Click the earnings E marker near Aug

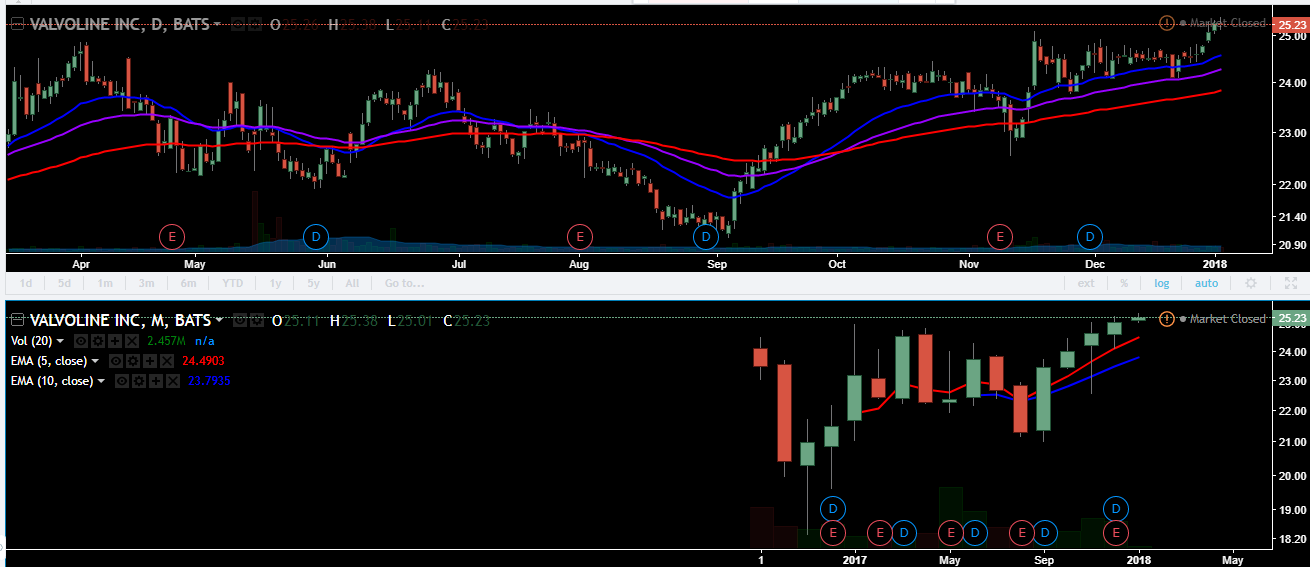click(579, 237)
